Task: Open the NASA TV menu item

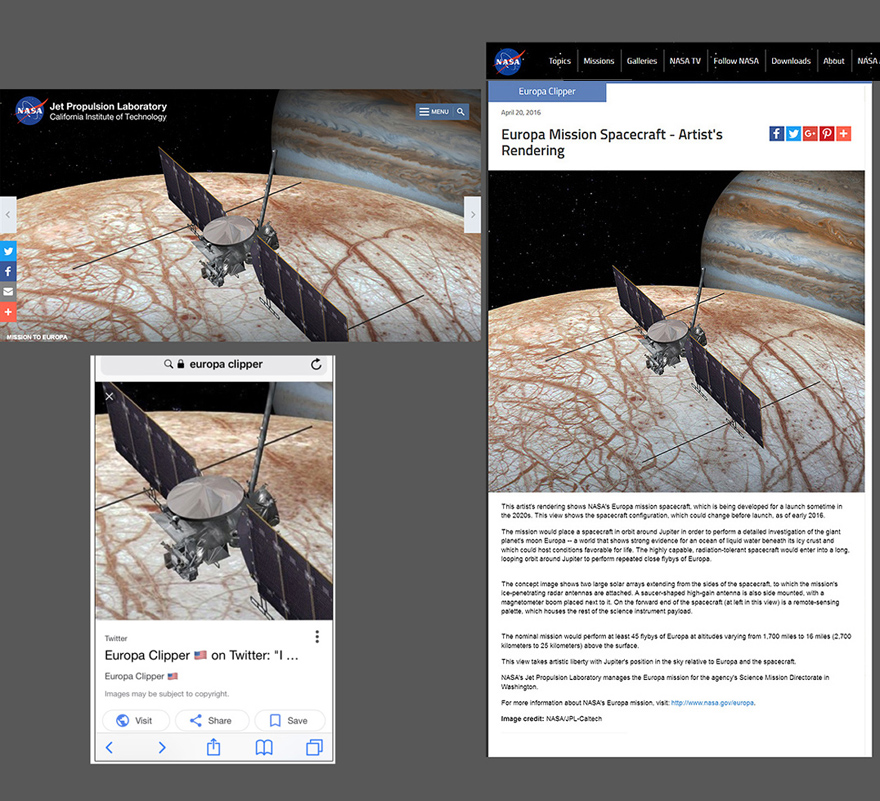Action: [x=685, y=61]
